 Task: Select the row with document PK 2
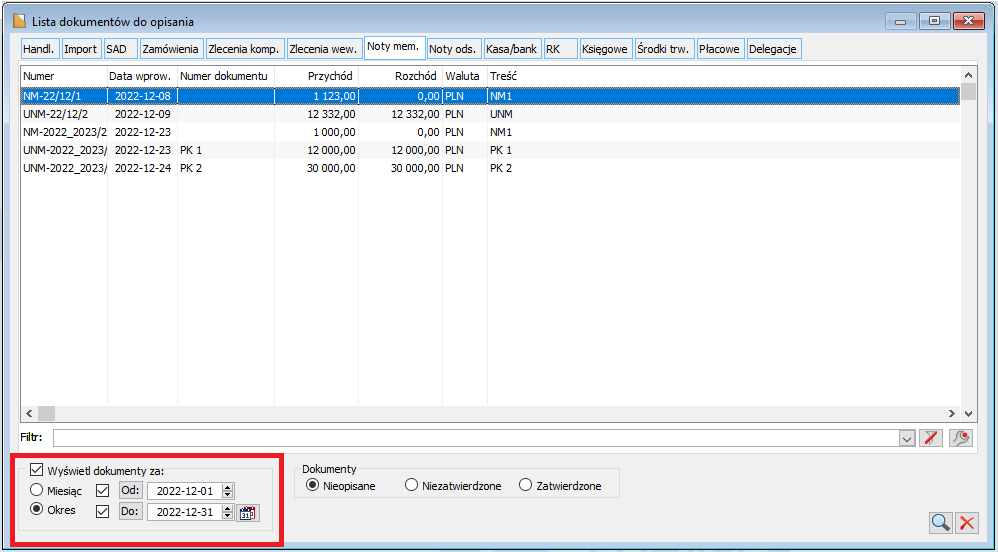click(490, 168)
